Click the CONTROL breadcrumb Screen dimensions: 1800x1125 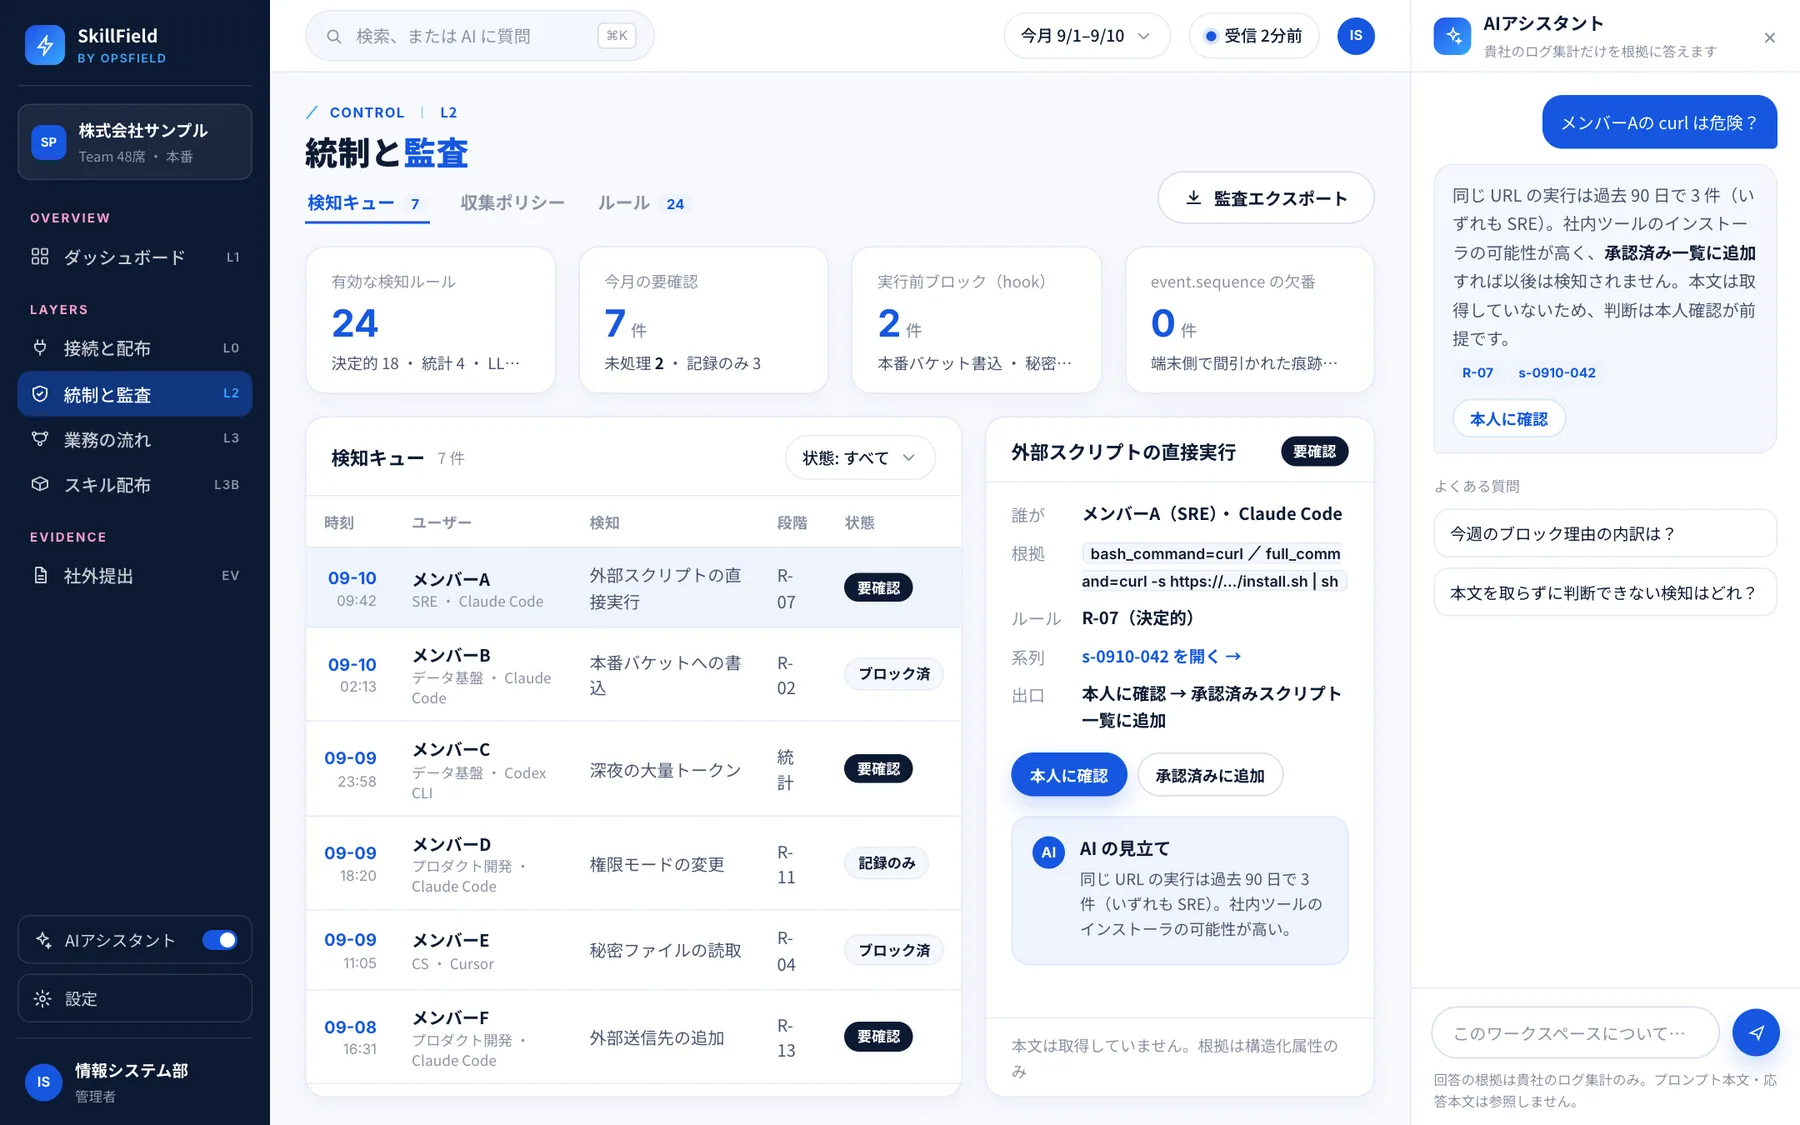pyautogui.click(x=367, y=112)
